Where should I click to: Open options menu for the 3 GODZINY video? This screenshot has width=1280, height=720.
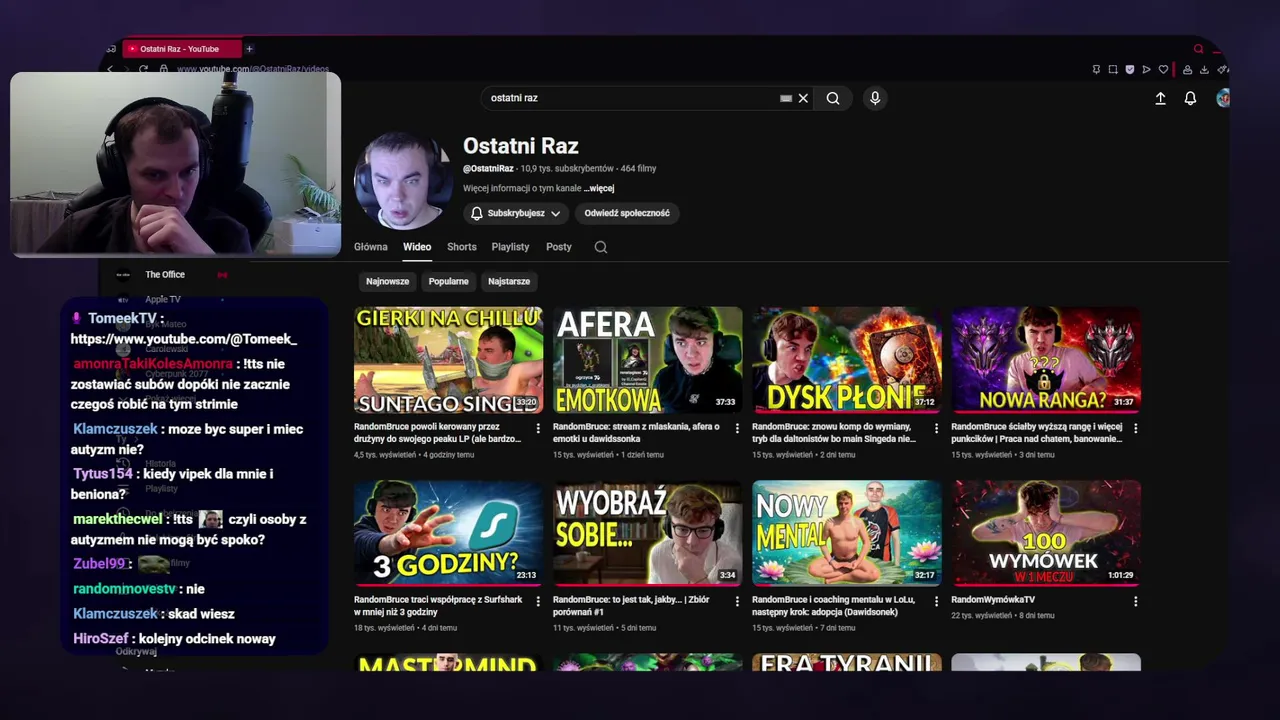tap(538, 602)
